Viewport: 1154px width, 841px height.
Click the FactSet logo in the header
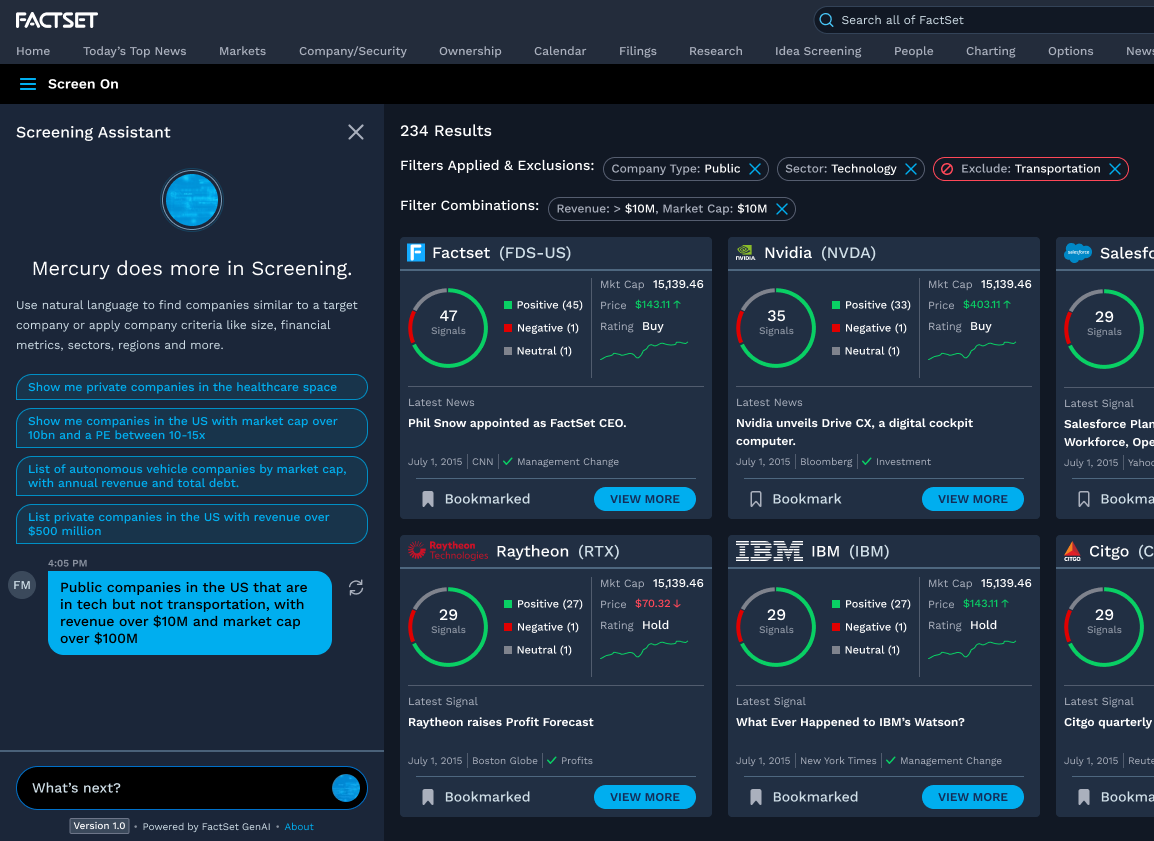(57, 20)
